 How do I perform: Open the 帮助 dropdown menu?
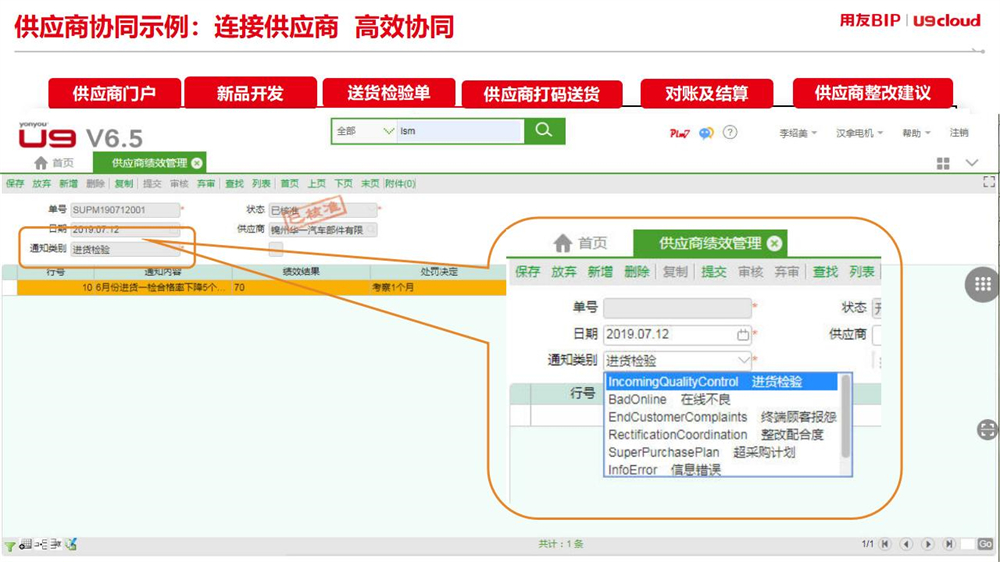pyautogui.click(x=916, y=133)
